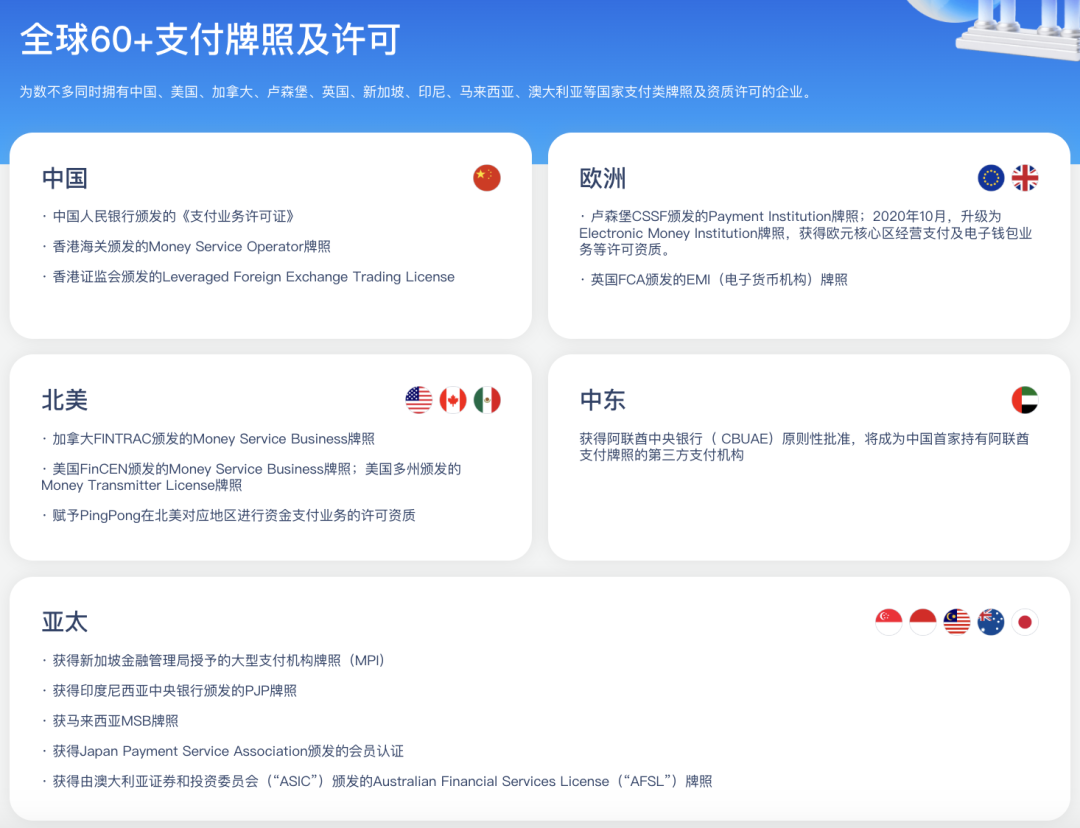This screenshot has width=1080, height=828.
Task: Click the UAE flag icon
Action: [x=1025, y=400]
